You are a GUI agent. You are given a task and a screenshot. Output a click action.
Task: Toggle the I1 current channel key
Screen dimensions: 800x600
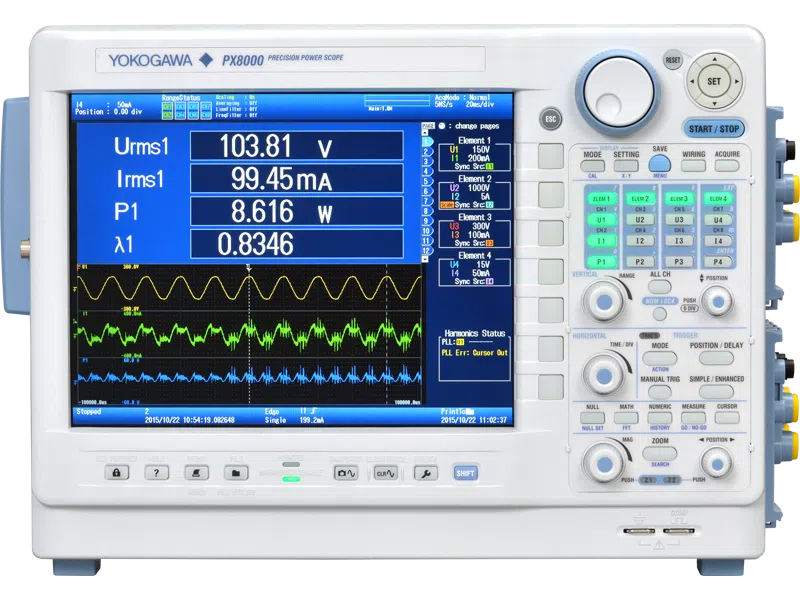pyautogui.click(x=602, y=241)
